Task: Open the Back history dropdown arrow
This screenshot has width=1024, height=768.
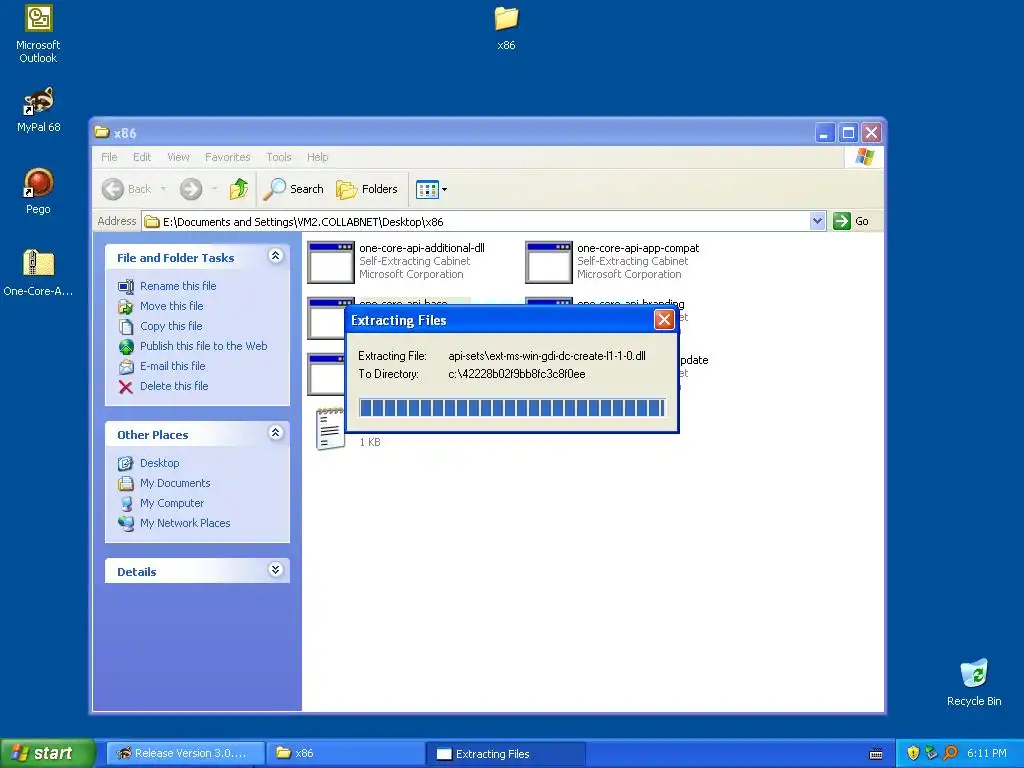Action: tap(163, 189)
